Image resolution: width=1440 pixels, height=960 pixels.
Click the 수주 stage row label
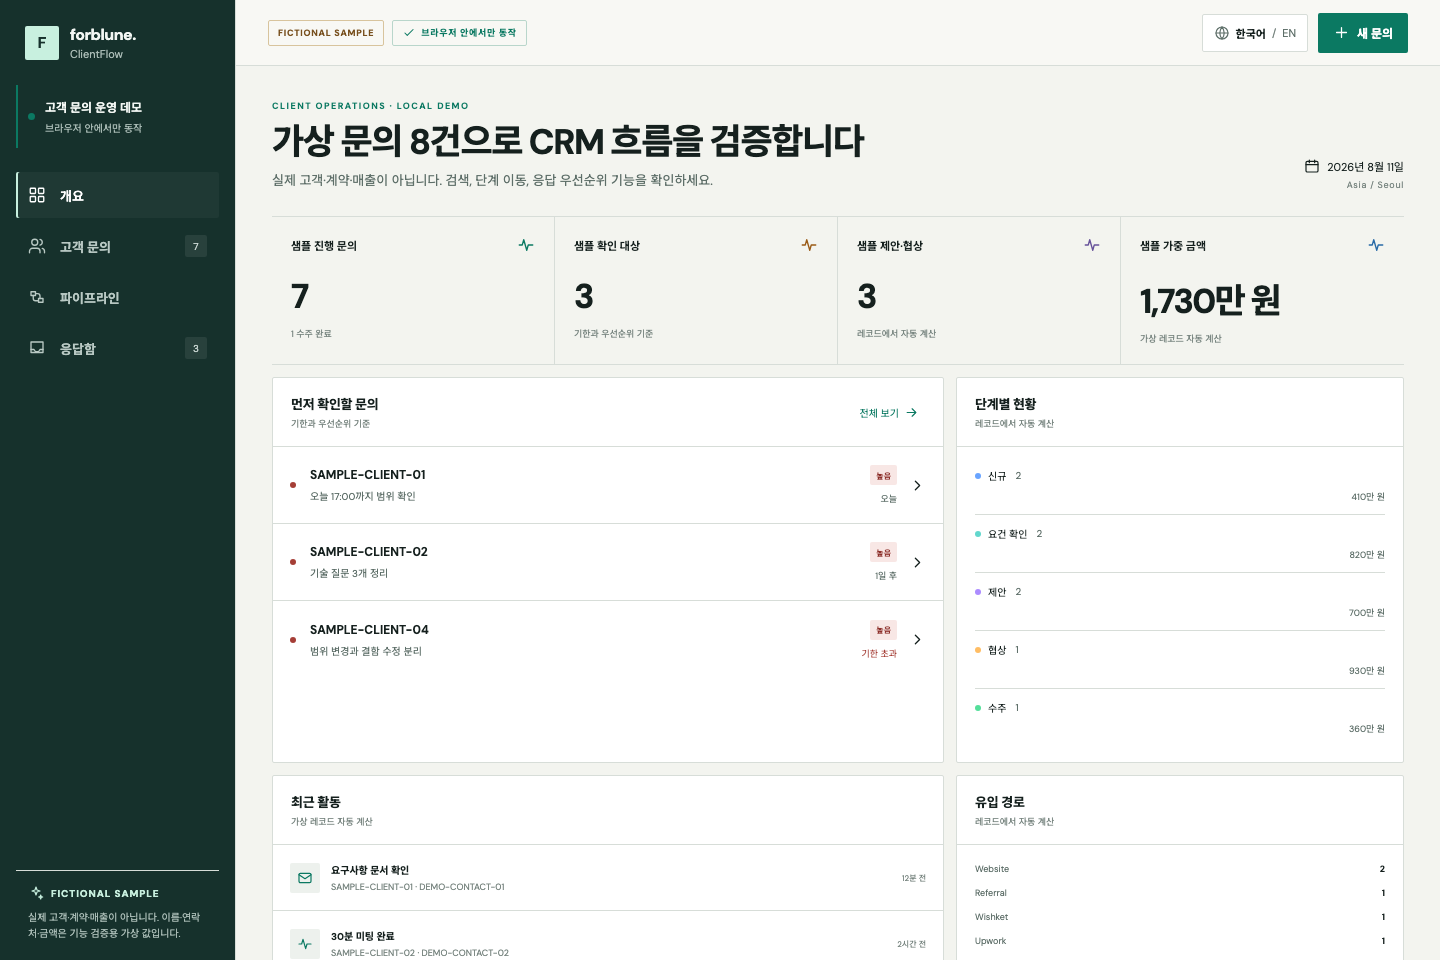(x=997, y=708)
